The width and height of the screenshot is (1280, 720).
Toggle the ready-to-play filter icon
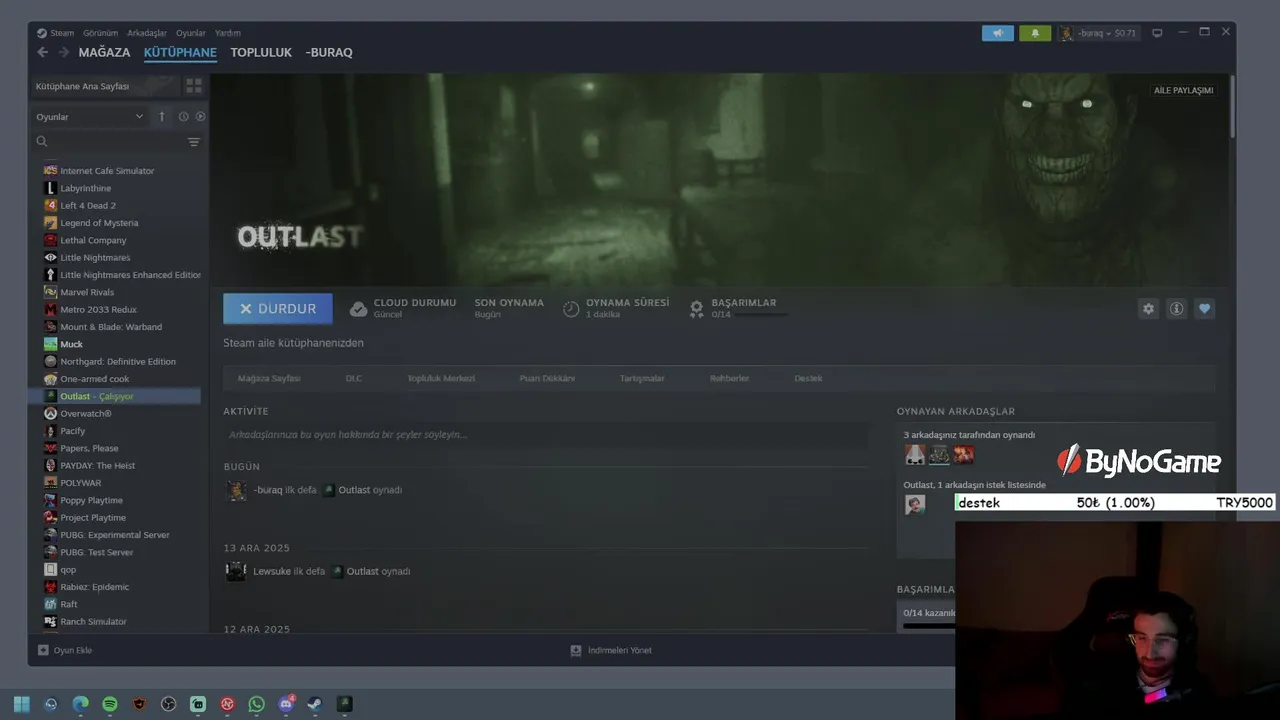(x=200, y=116)
